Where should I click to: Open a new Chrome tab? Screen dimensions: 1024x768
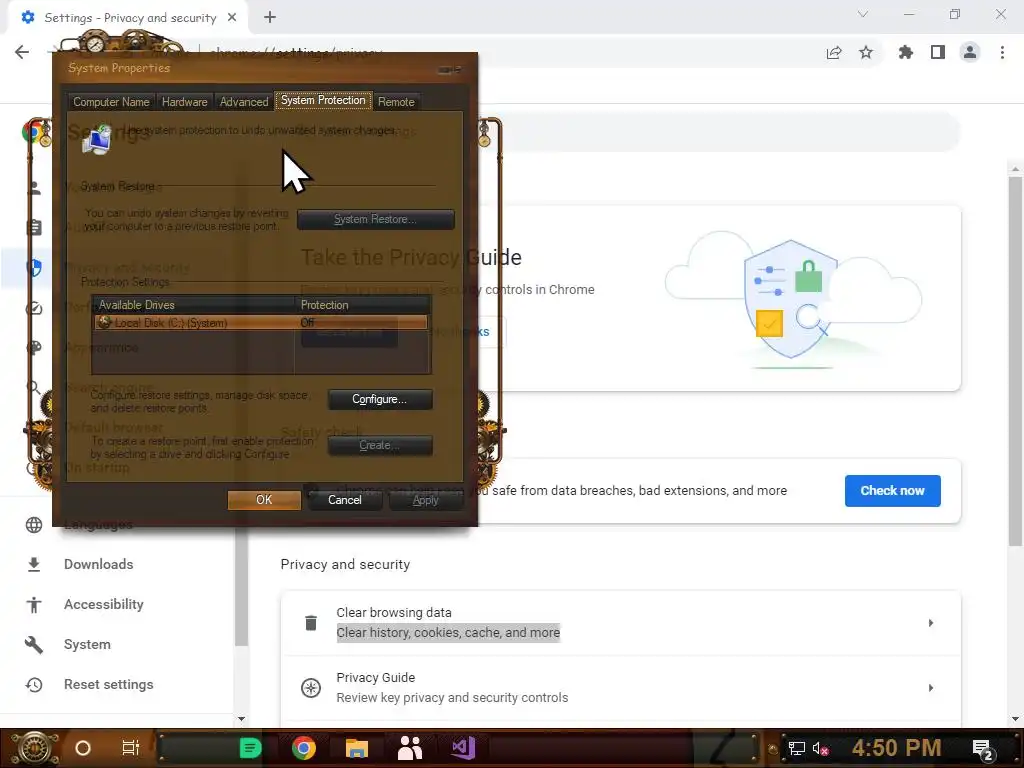click(x=270, y=18)
